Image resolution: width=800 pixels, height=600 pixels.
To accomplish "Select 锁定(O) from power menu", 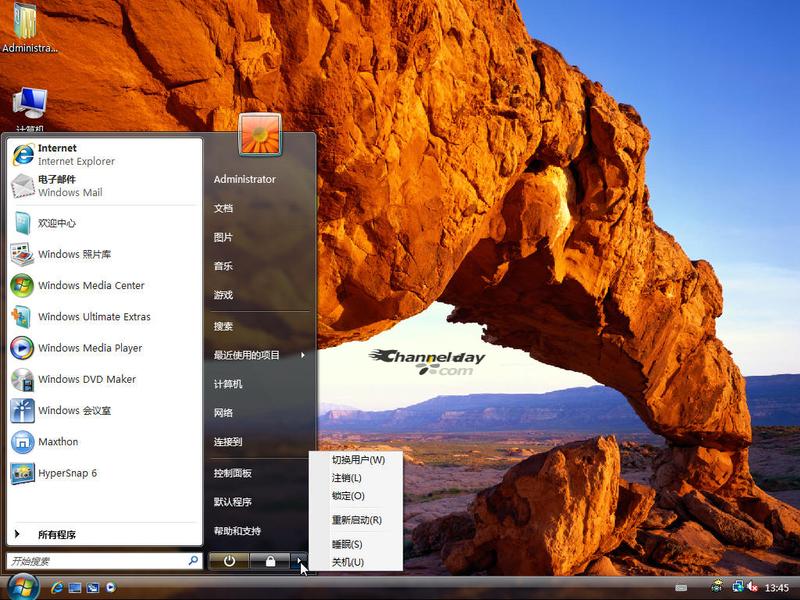I will click(x=358, y=495).
